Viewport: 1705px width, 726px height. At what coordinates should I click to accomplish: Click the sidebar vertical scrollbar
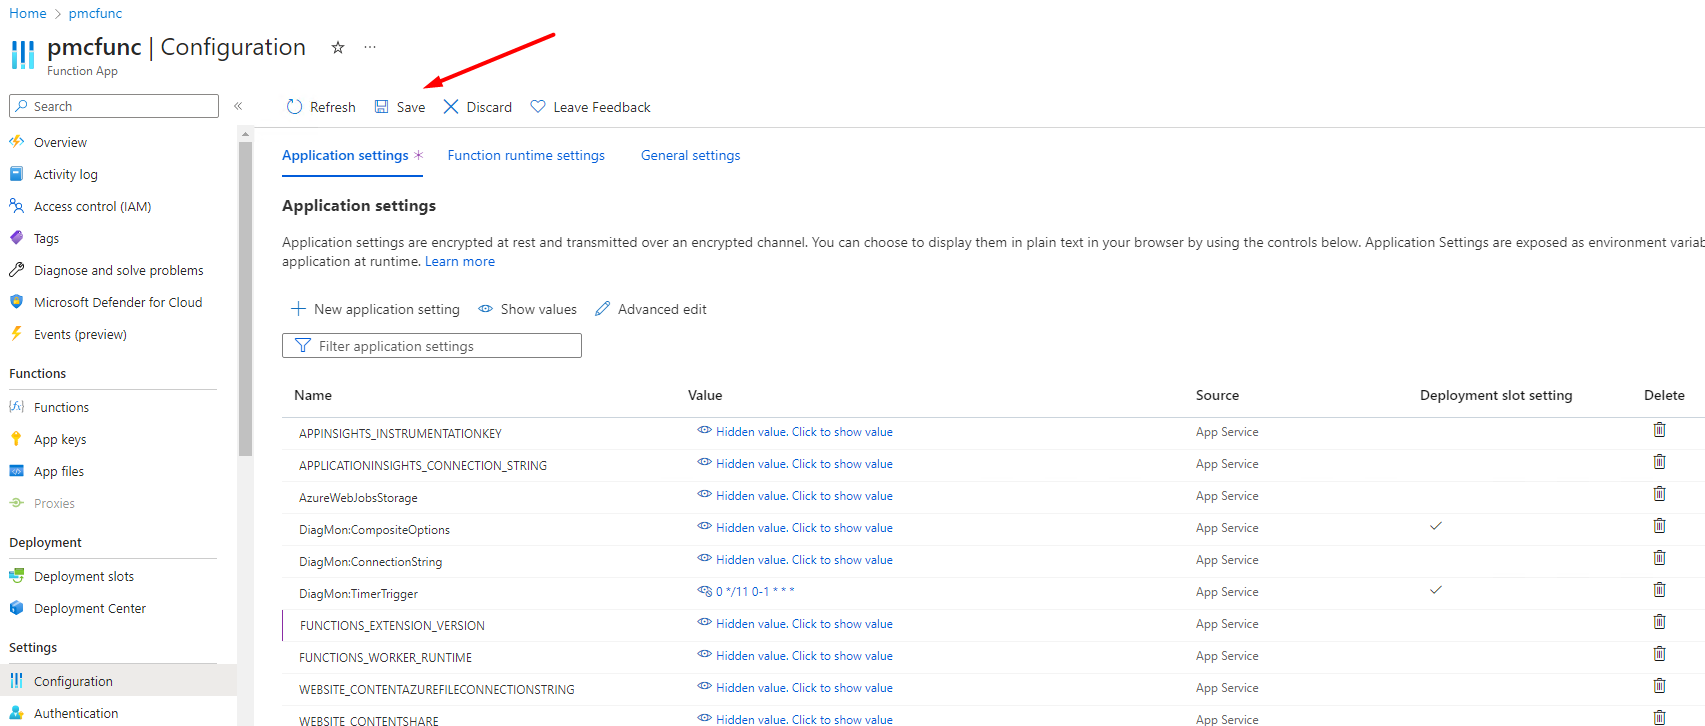pos(246,299)
